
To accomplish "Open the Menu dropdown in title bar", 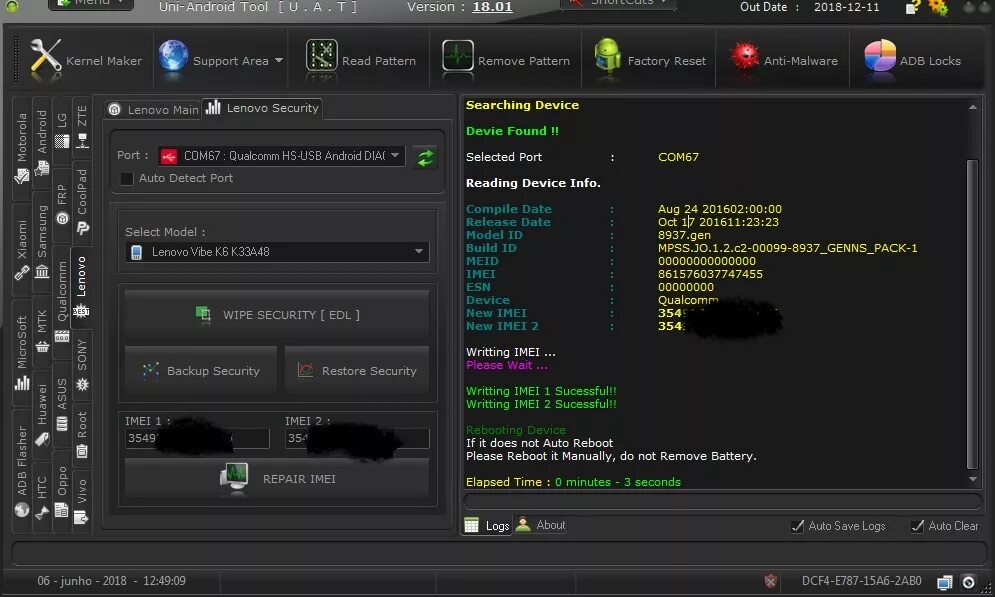I will pos(91,3).
